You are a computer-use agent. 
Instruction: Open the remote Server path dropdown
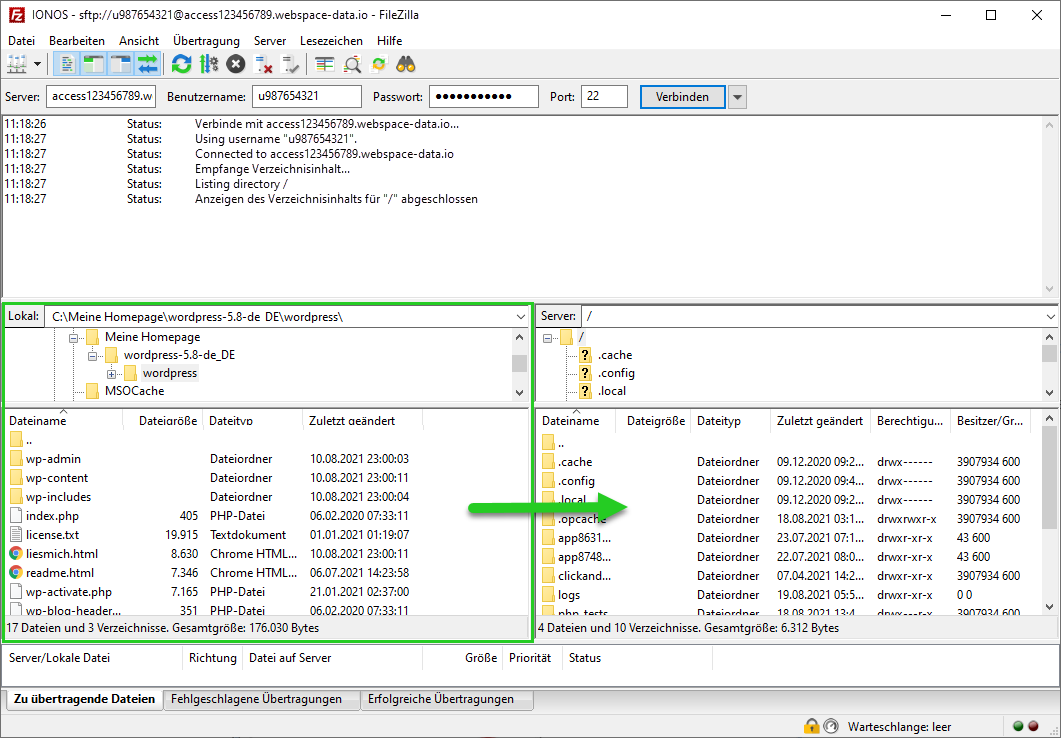click(x=1050, y=317)
